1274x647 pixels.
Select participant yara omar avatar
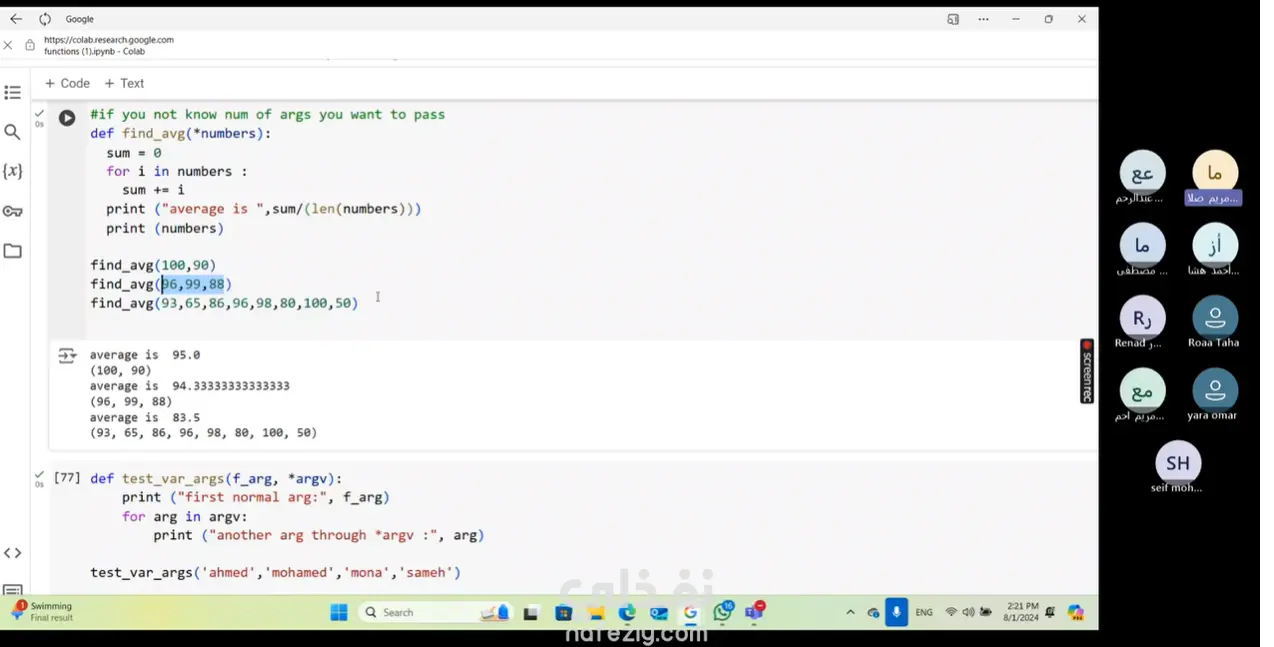pos(1215,391)
